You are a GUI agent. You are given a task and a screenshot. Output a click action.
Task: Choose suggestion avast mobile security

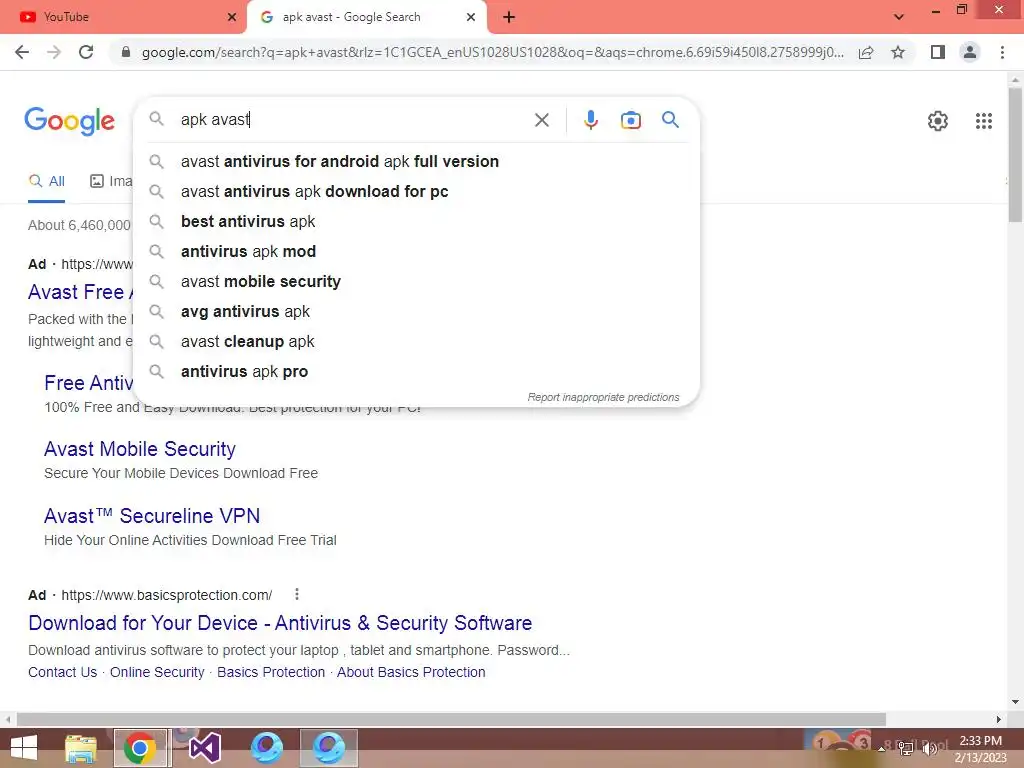415,281
